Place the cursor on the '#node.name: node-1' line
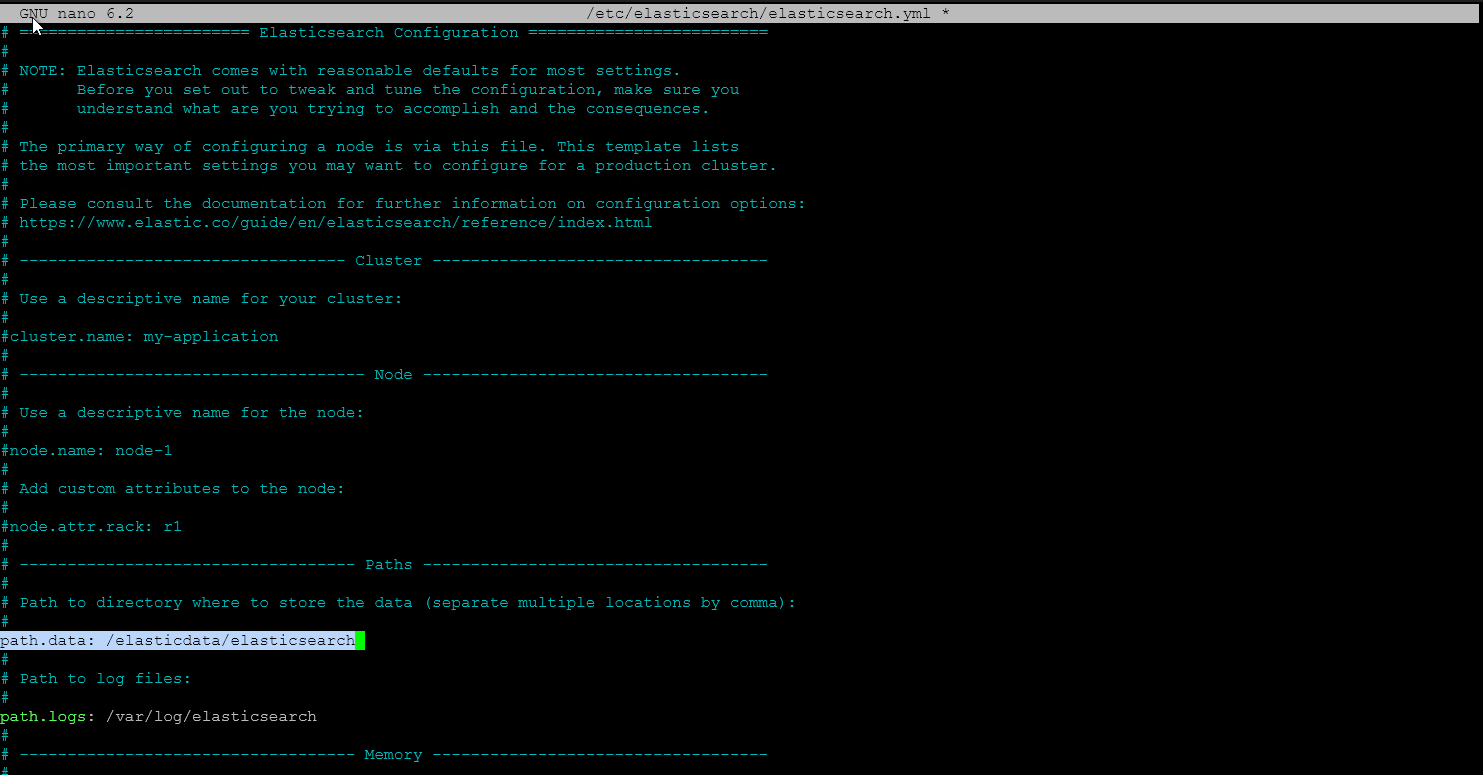The height and width of the screenshot is (775, 1483). click(87, 451)
